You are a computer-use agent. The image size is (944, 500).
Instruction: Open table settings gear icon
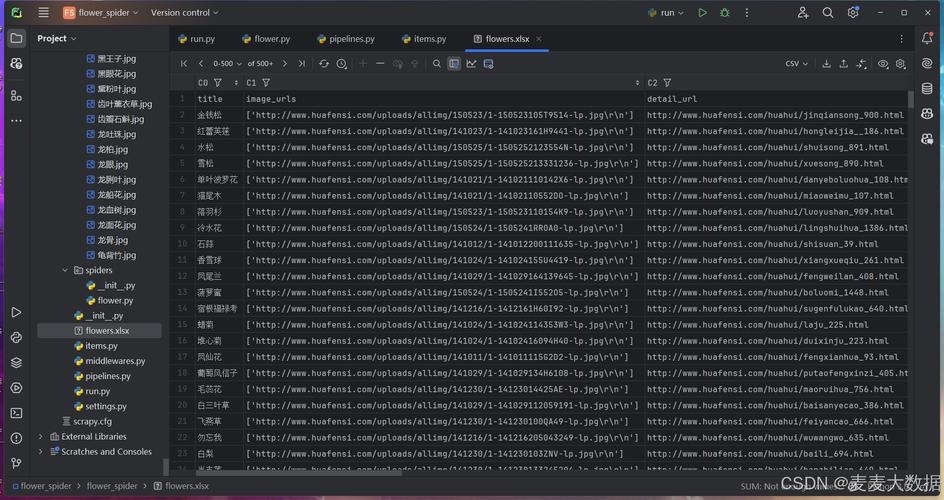click(x=901, y=64)
